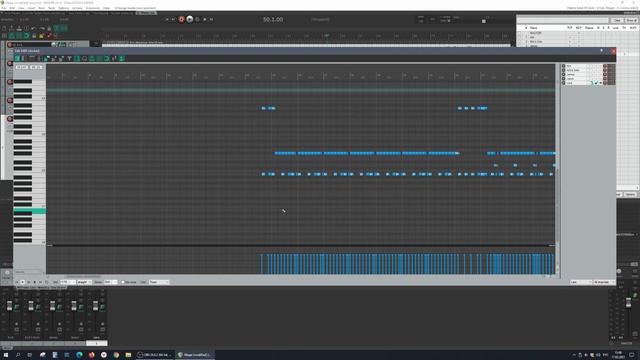Click the Lead mixer channel volume fader

tap(95, 306)
